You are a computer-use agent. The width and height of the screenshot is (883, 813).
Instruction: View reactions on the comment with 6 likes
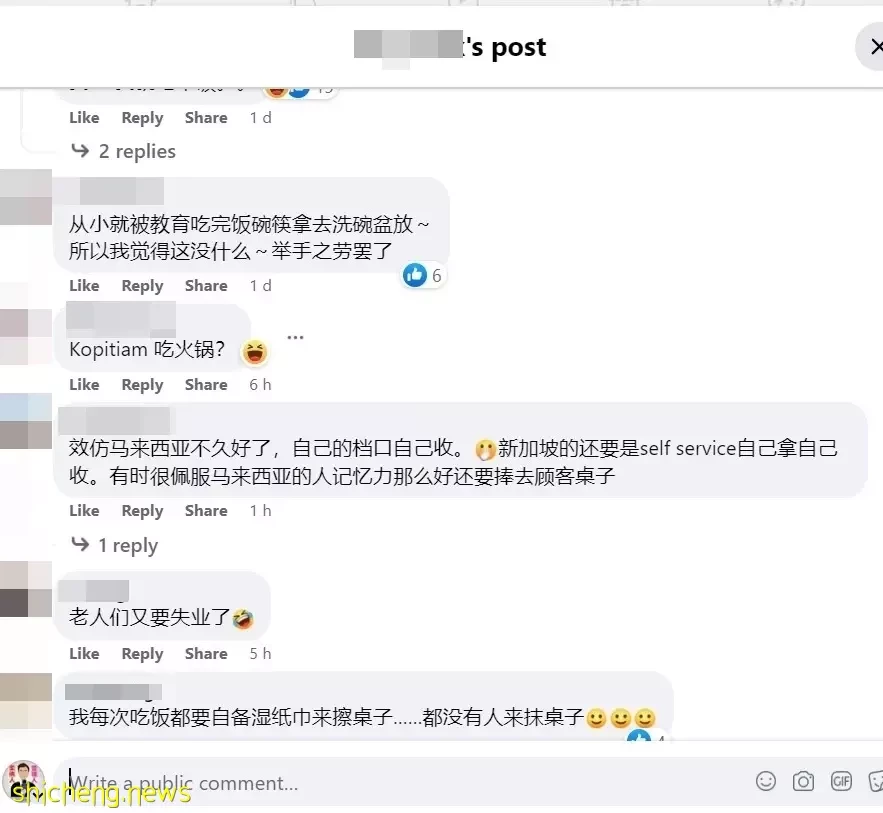(x=423, y=275)
